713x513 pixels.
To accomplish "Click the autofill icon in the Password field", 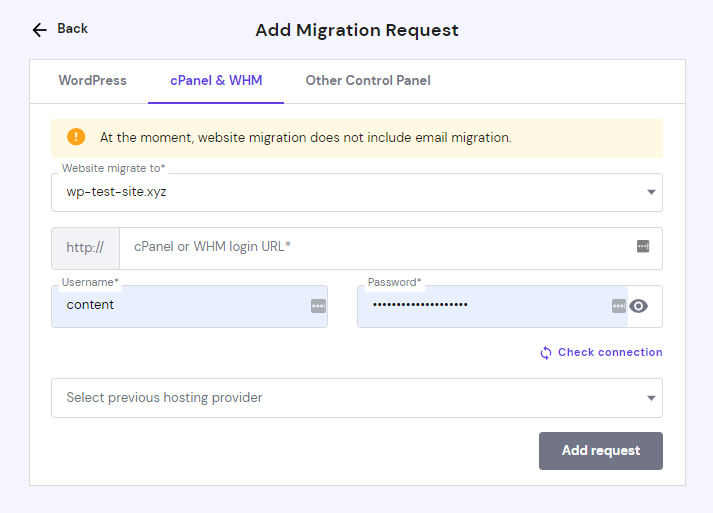I will [619, 306].
